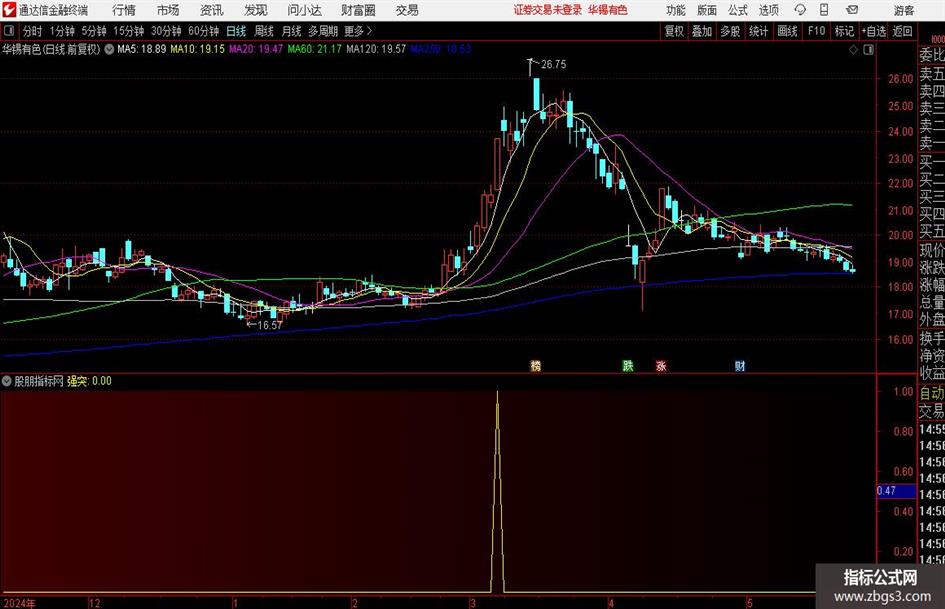
Task: Click the MA5: 18.89 indicator label
Action: [141, 49]
